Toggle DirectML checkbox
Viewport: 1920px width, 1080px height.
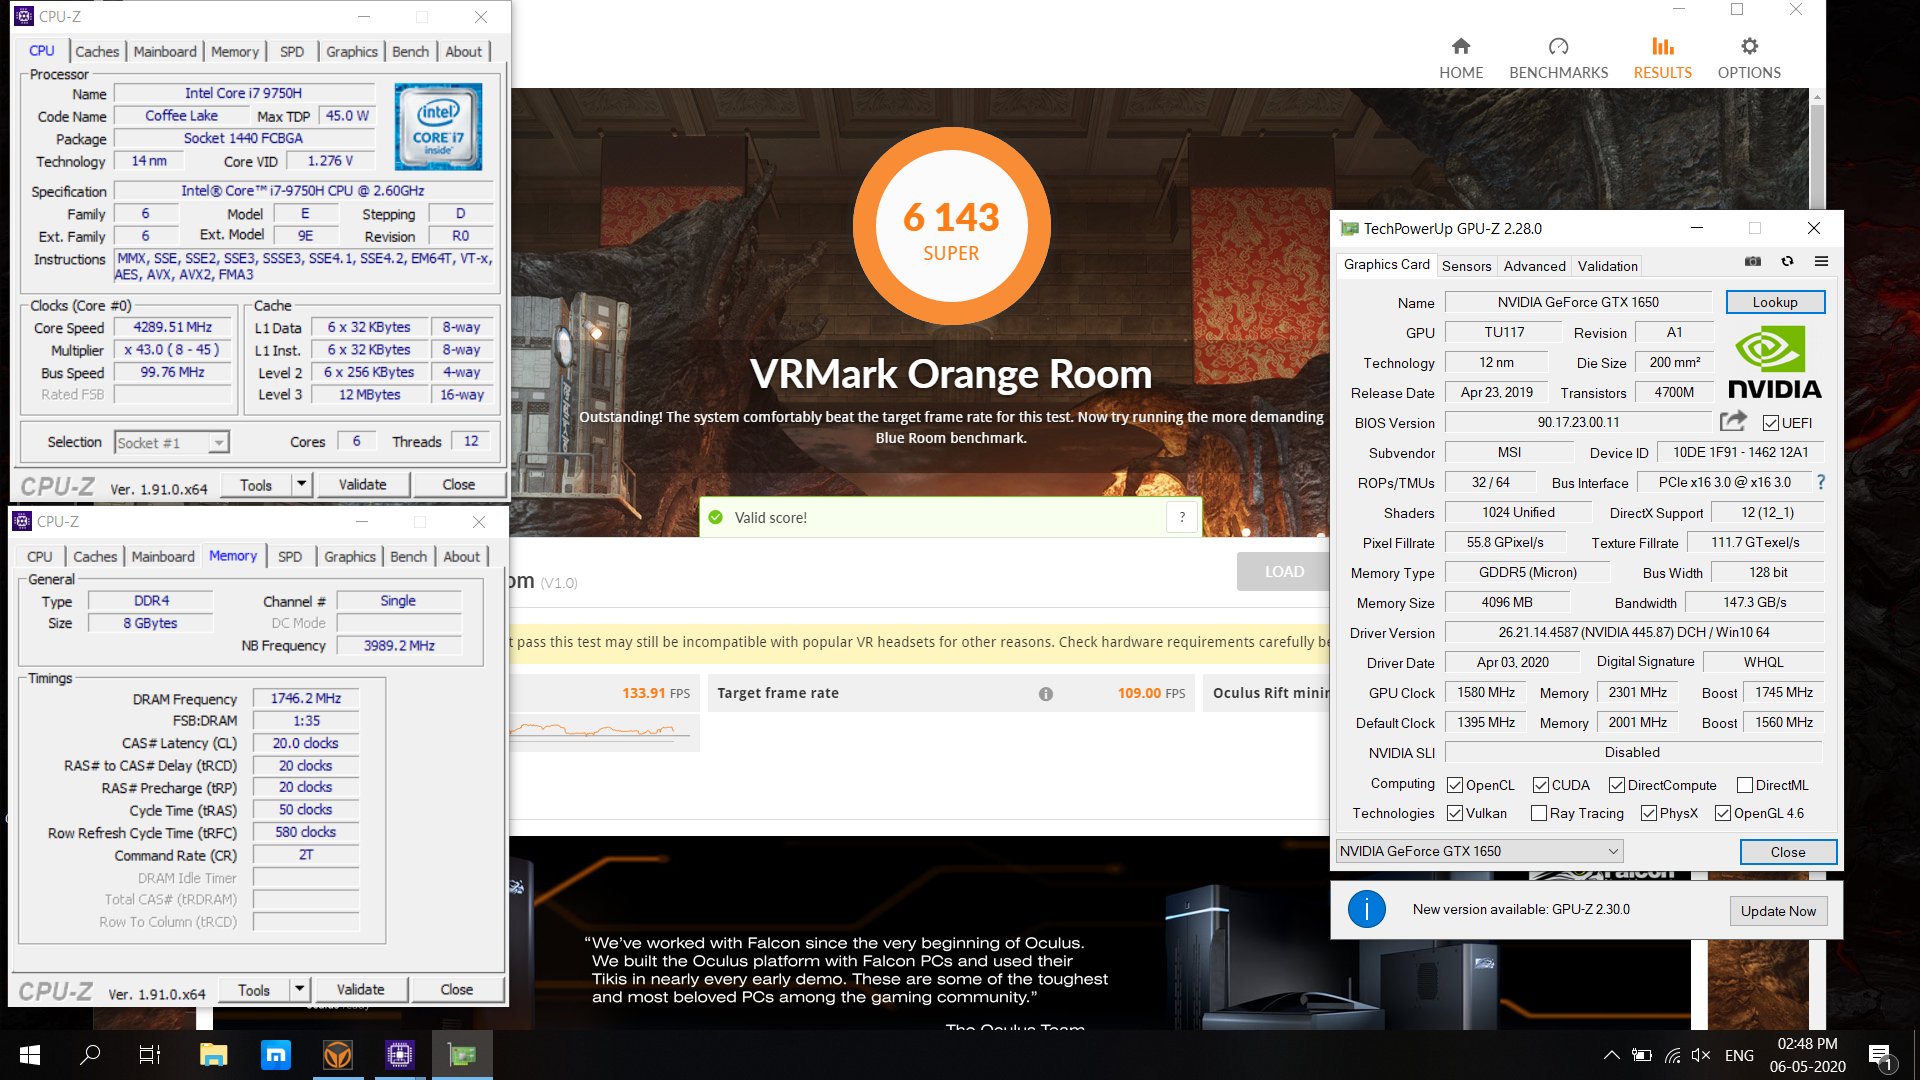[x=1745, y=785]
